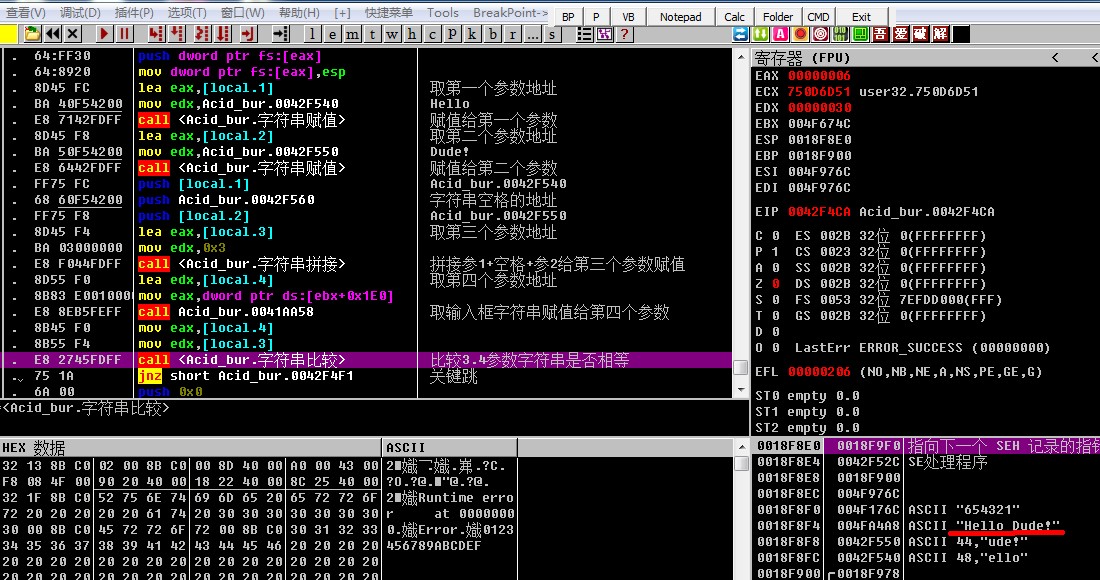
Task: Click the binary 010 101 plugin icon
Action: [840, 34]
